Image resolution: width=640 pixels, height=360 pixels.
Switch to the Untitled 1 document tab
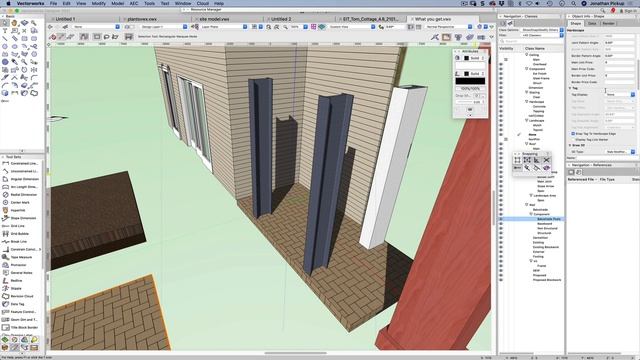coord(65,19)
